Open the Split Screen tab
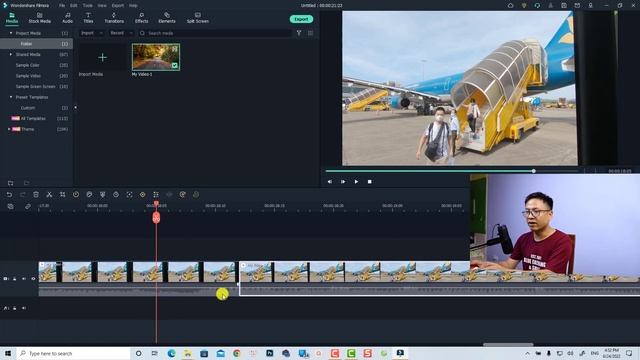The width and height of the screenshot is (640, 360). coord(198,18)
